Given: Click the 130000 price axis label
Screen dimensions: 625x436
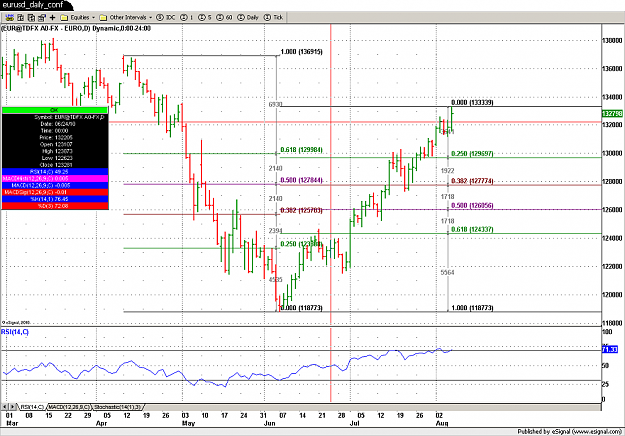Looking at the screenshot, I should pos(611,153).
